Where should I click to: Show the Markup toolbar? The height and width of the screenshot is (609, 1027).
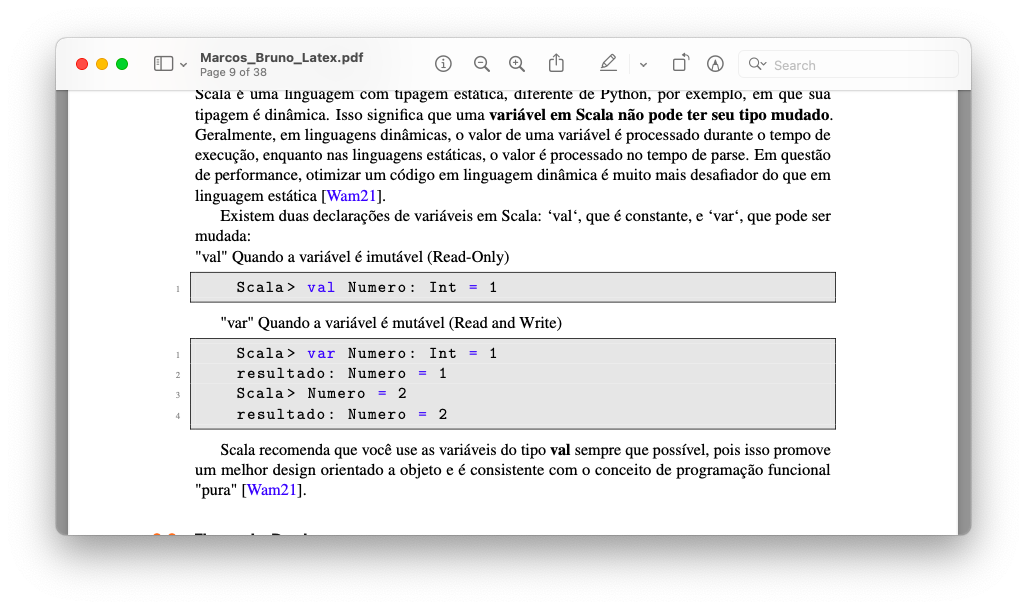pyautogui.click(x=715, y=64)
